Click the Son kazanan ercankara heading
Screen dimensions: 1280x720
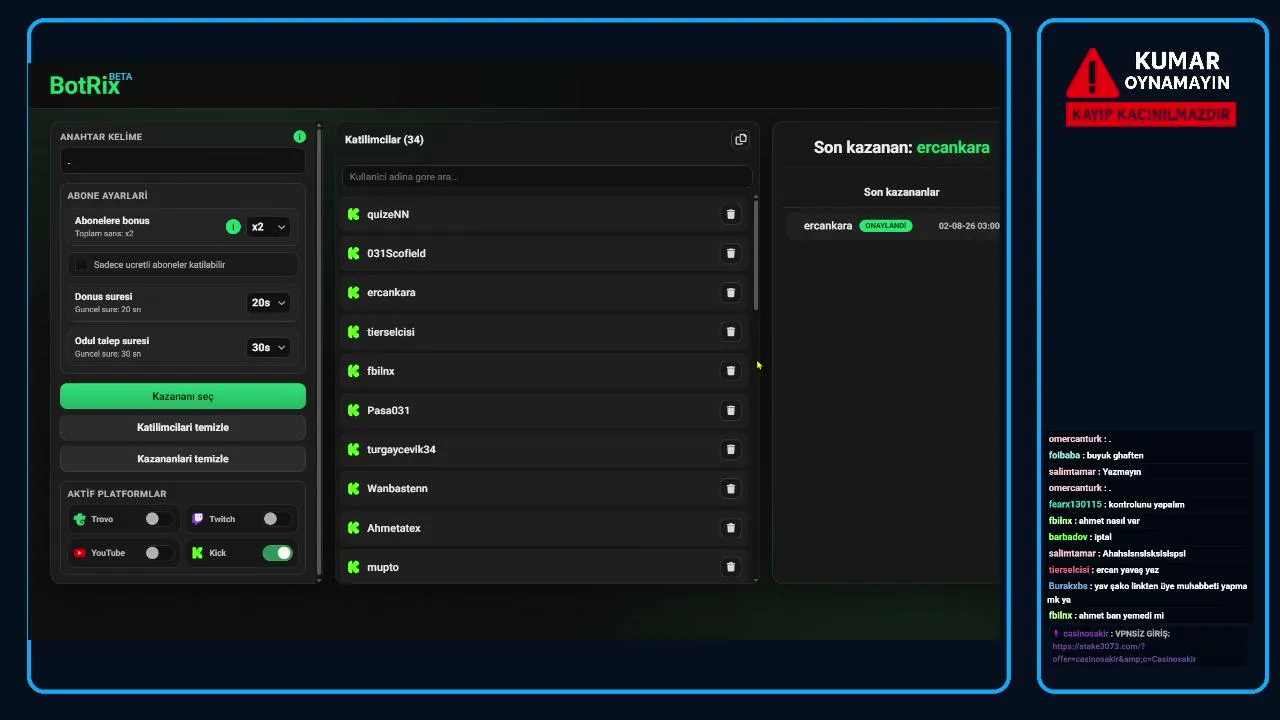click(x=901, y=147)
